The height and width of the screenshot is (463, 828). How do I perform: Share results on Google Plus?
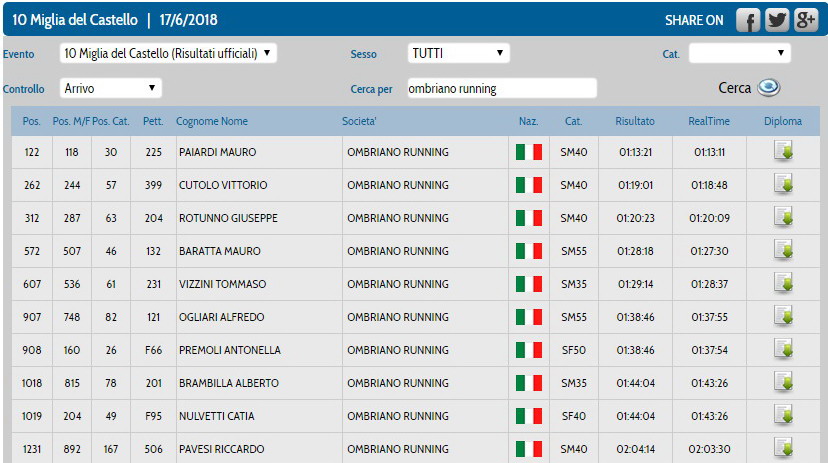[x=805, y=20]
